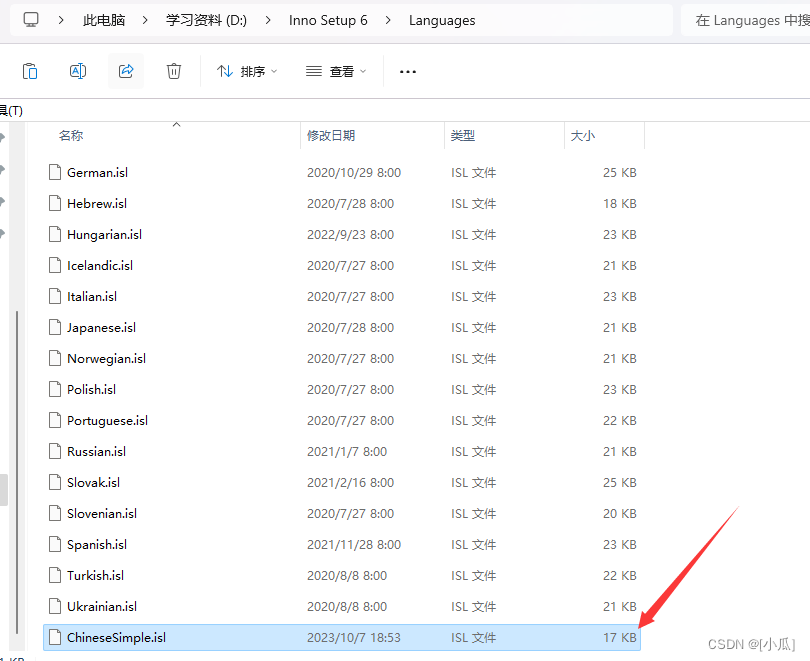Expand chevron after the computer icon
The height and width of the screenshot is (661, 810).
(61, 20)
